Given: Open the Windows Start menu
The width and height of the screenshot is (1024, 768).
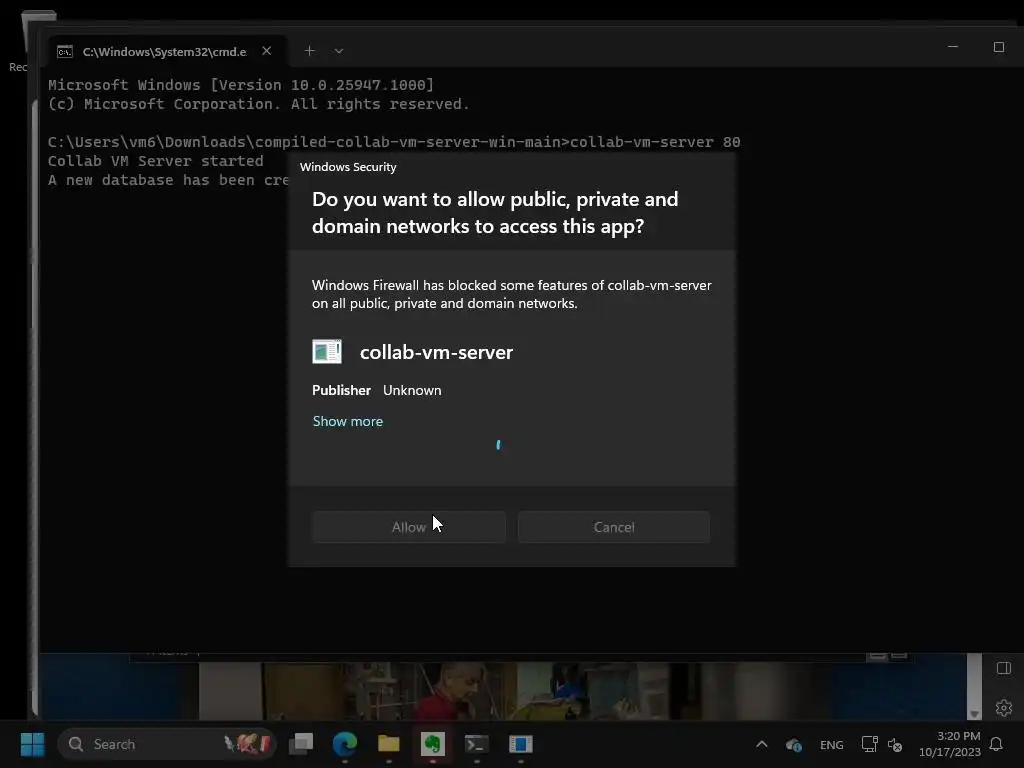Looking at the screenshot, I should click(x=33, y=744).
